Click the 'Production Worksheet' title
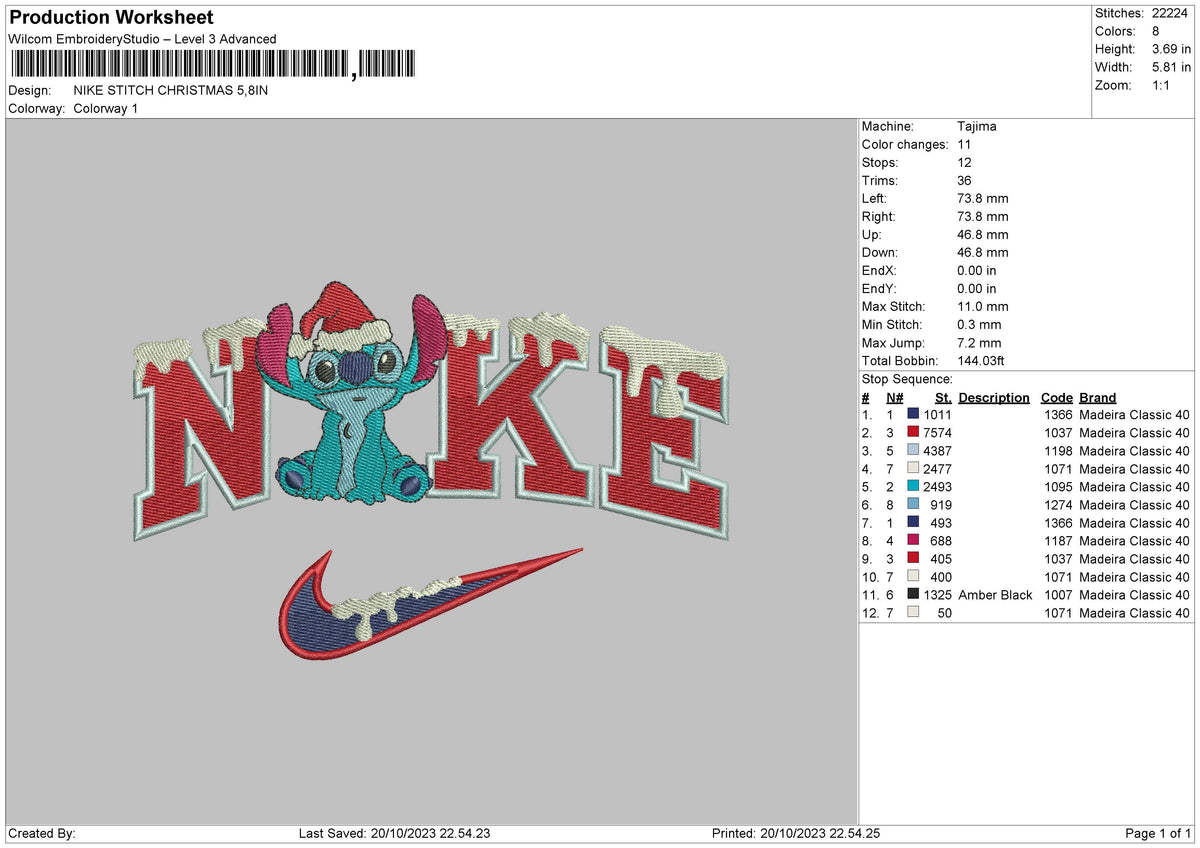This screenshot has height=848, width=1200. click(111, 18)
